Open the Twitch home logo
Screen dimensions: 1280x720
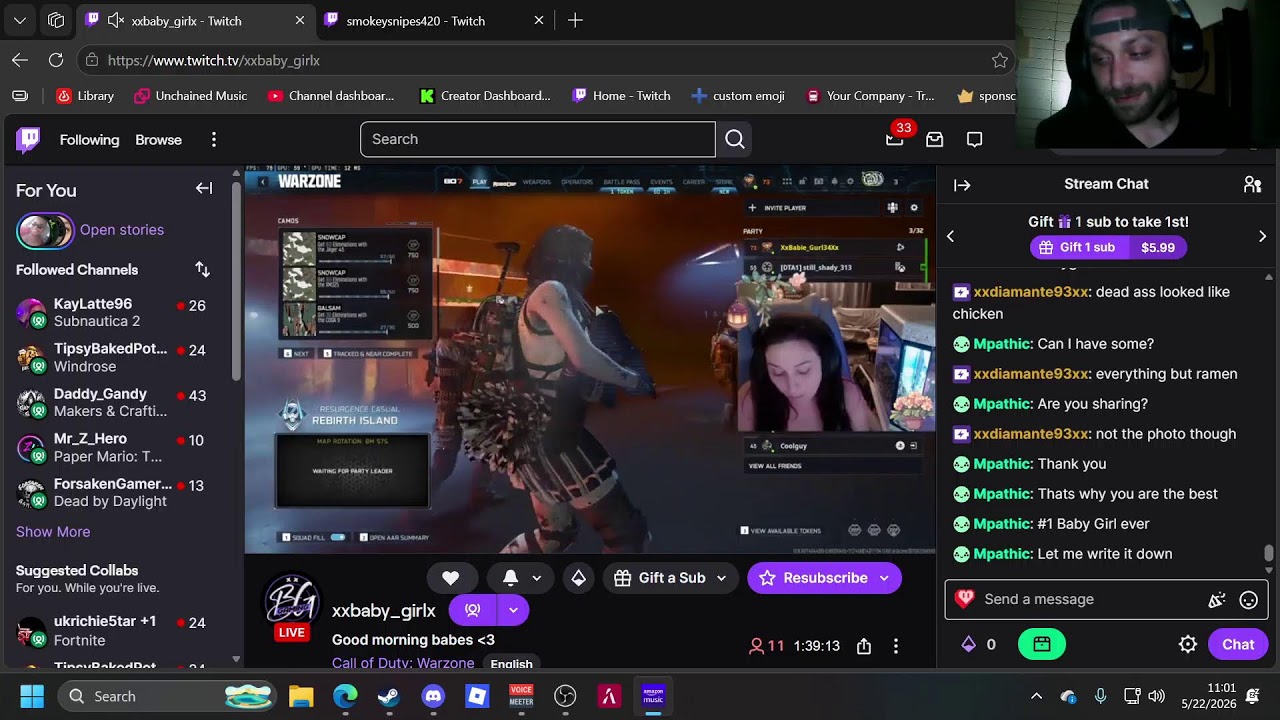point(28,139)
